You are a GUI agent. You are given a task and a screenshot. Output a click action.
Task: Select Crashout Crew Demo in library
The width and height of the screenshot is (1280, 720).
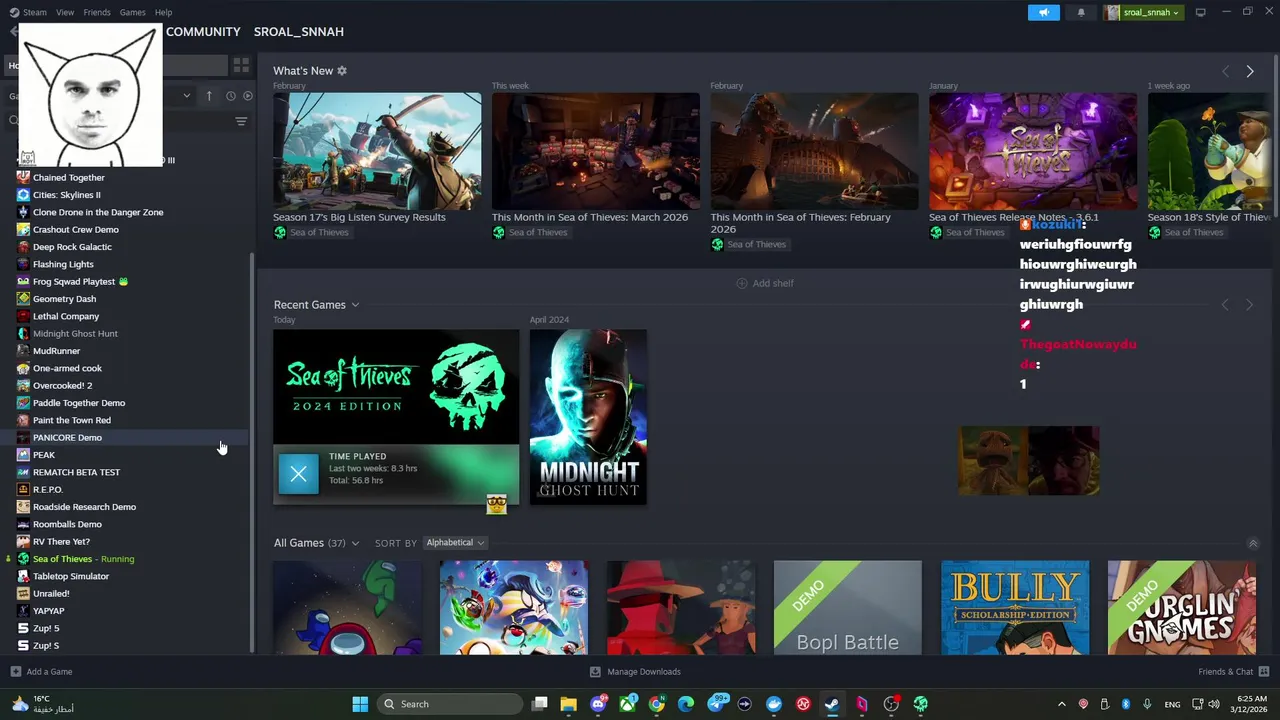pyautogui.click(x=75, y=230)
